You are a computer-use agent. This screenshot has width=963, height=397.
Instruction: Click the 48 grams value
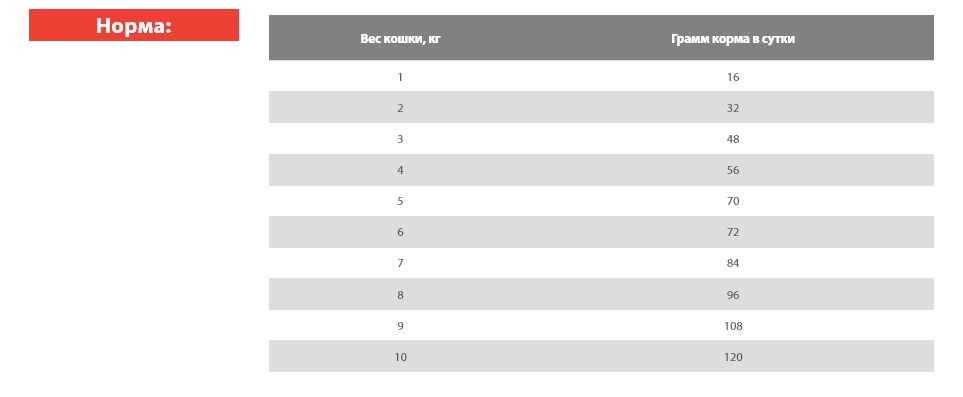733,139
